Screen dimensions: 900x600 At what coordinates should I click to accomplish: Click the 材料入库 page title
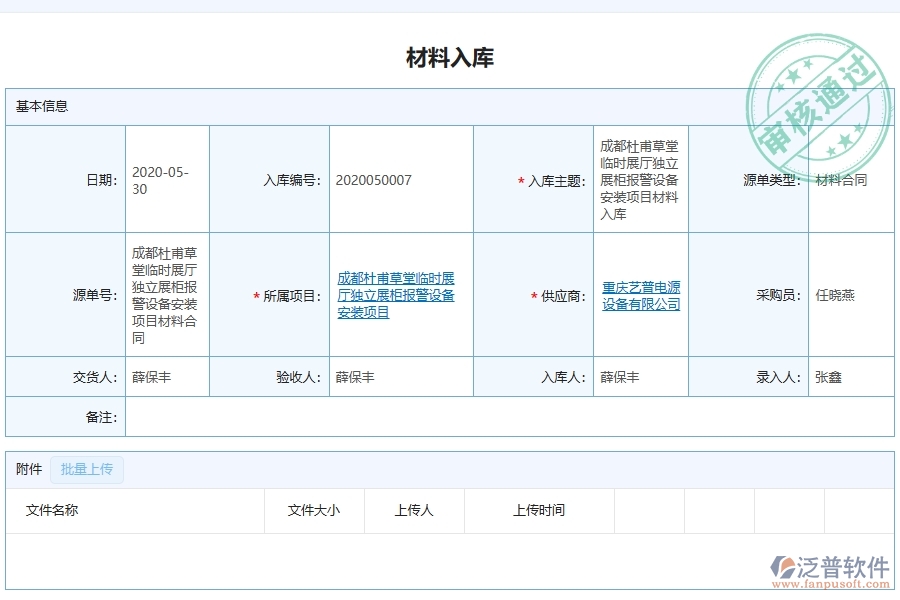449,57
